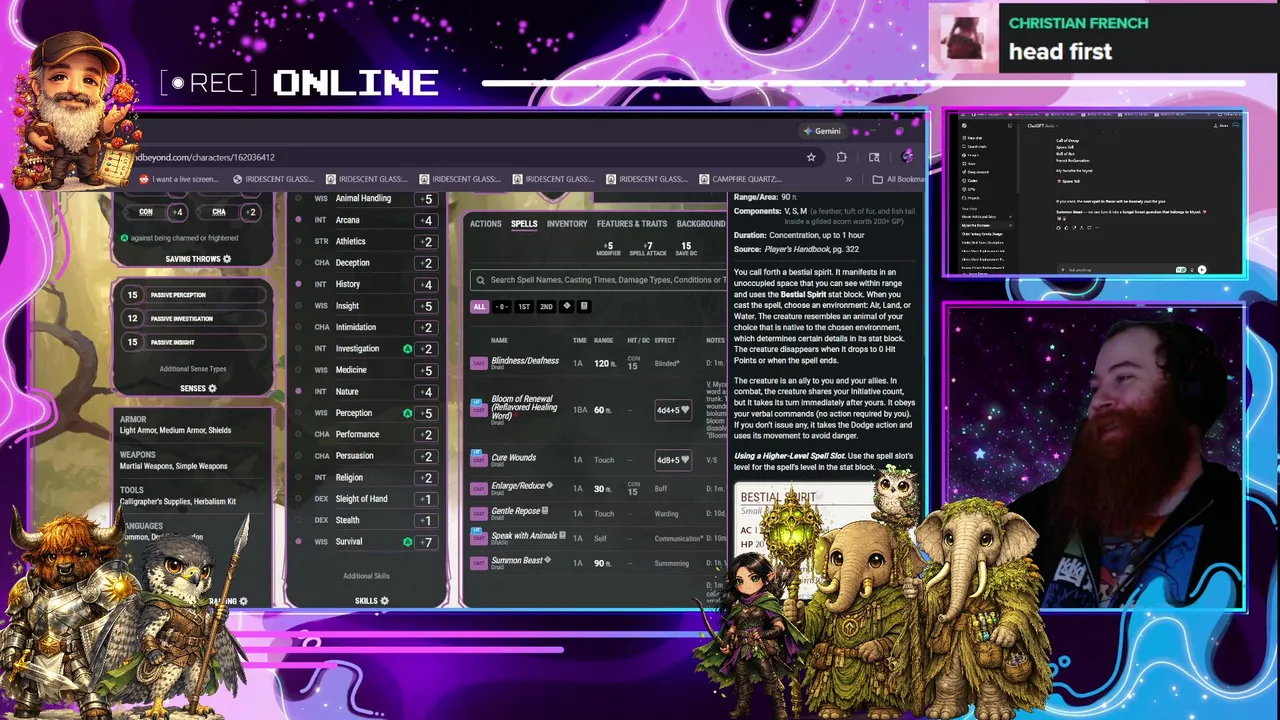Roll the CHA +2 saving throw
The width and height of the screenshot is (1280, 720).
pyautogui.click(x=251, y=212)
